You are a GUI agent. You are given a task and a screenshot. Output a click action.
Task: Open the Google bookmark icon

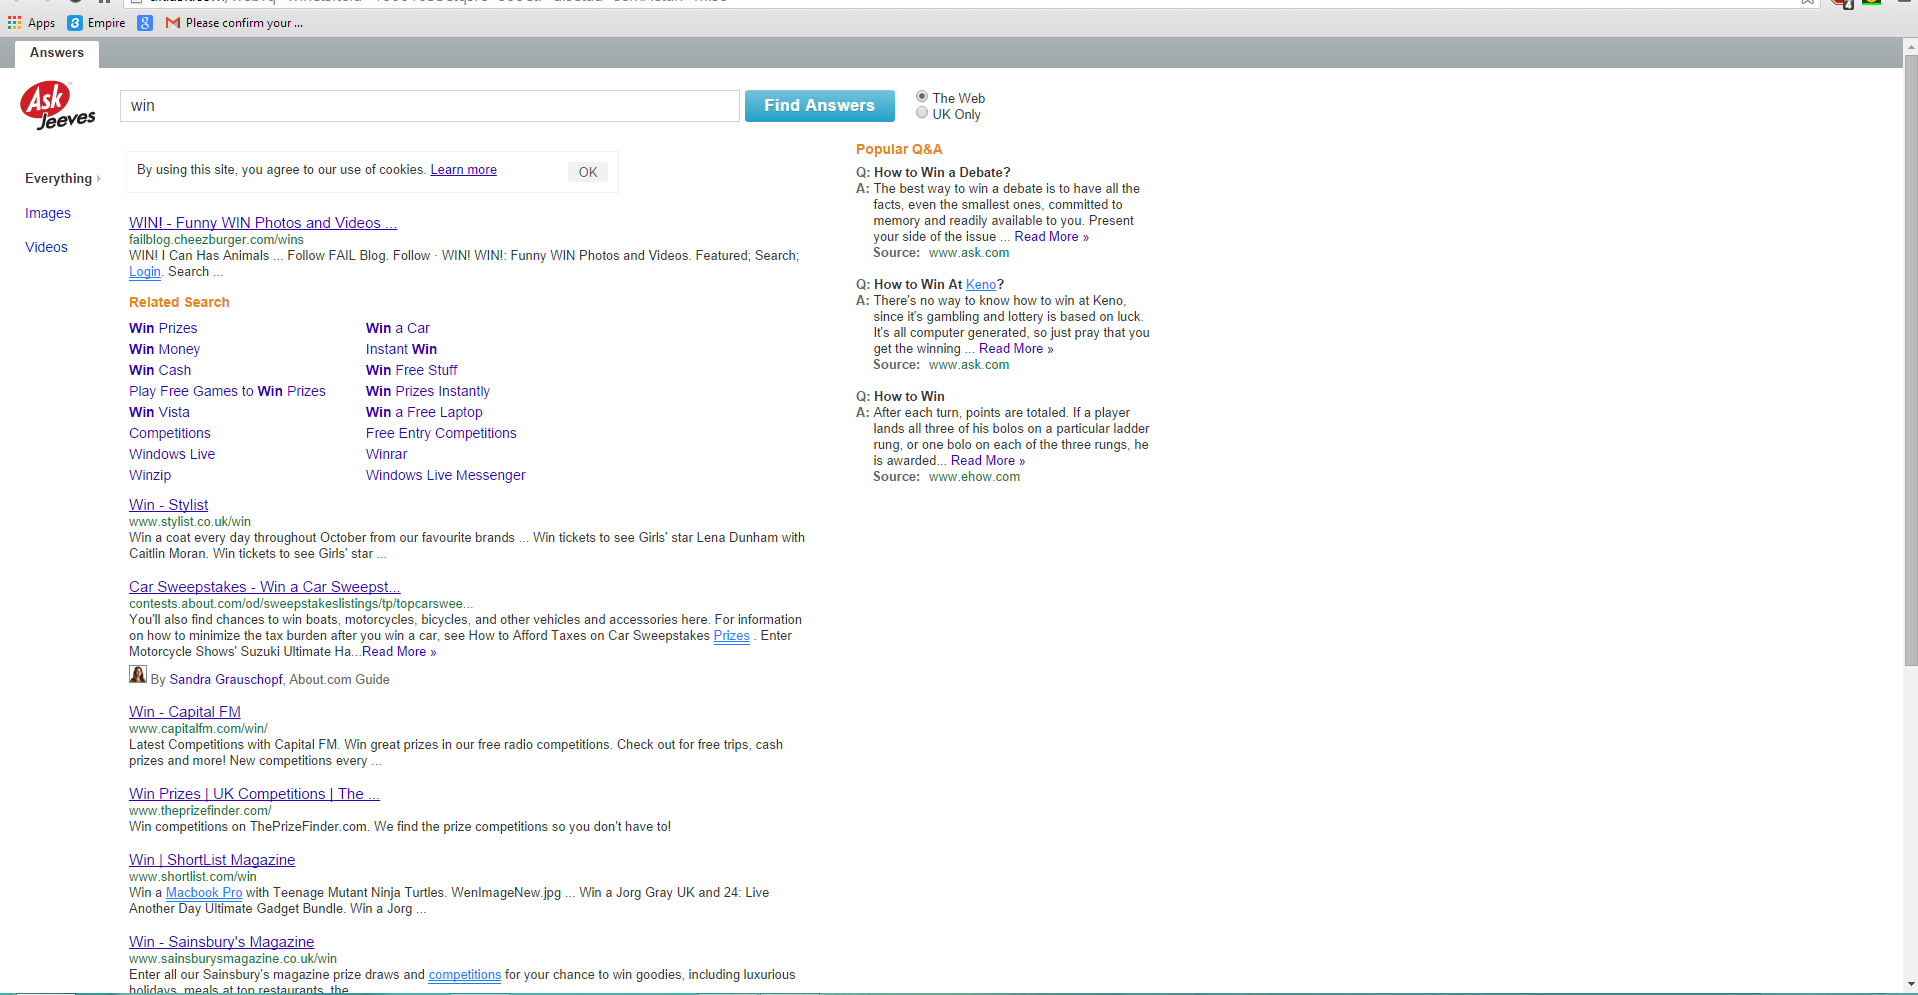(x=145, y=23)
